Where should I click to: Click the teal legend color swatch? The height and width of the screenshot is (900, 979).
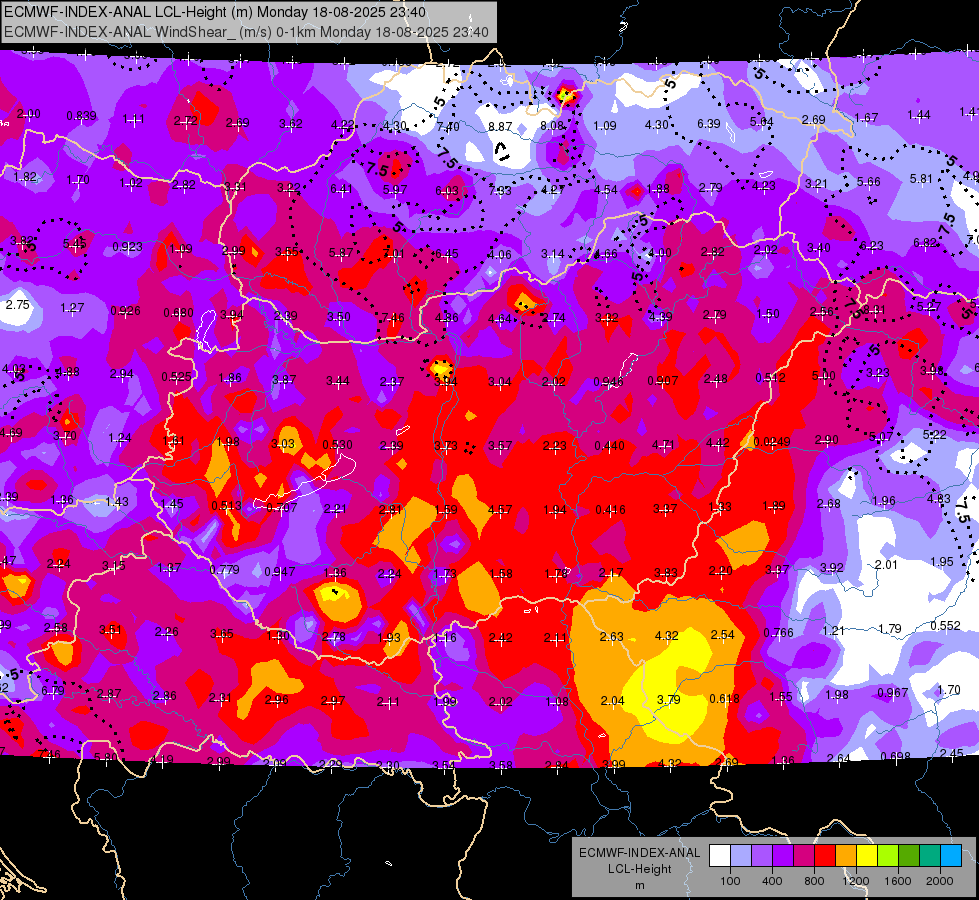pyautogui.click(x=930, y=856)
